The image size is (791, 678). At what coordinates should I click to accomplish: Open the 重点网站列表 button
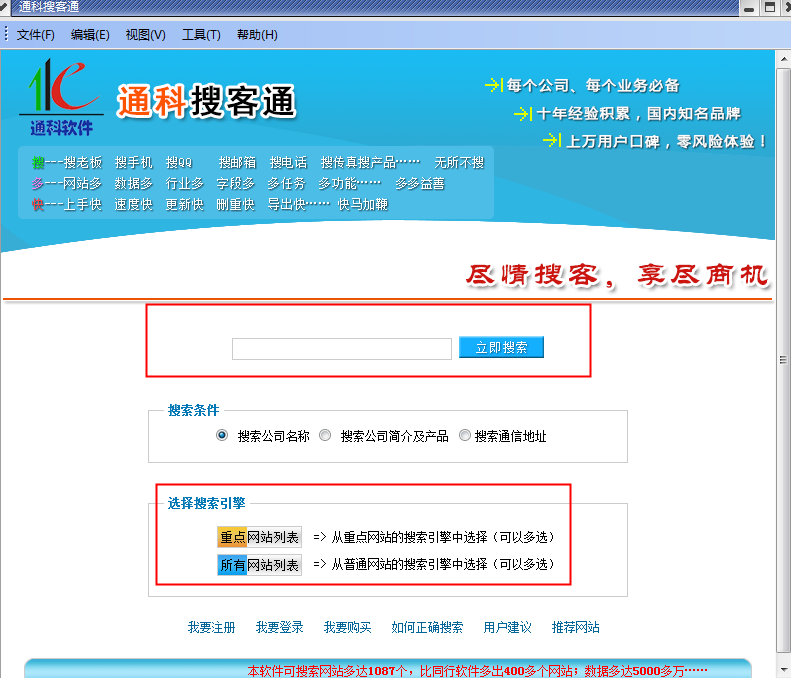[259, 537]
